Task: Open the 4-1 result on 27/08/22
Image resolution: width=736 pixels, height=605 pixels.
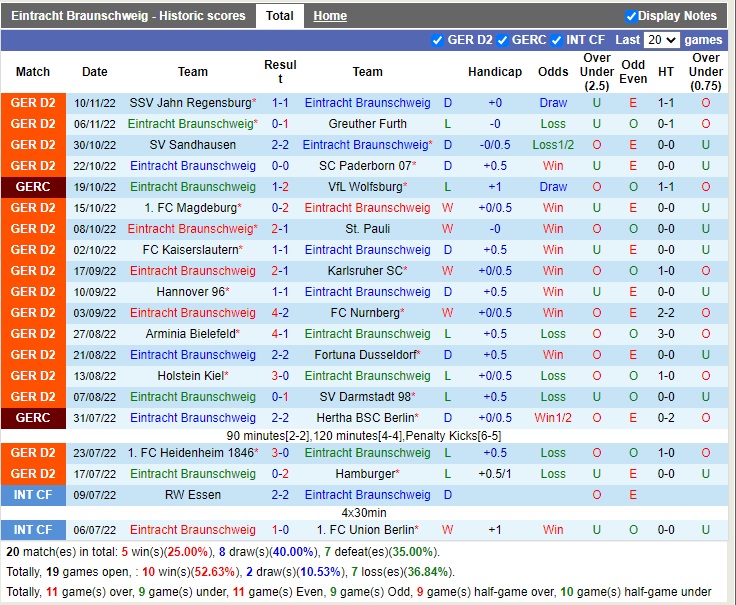Action: [x=280, y=334]
